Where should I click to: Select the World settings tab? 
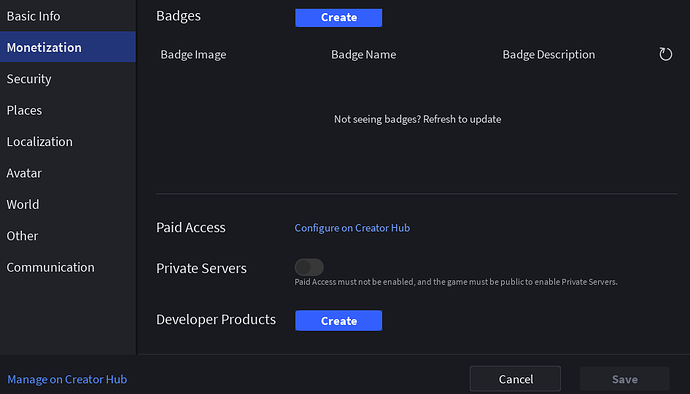(68, 204)
